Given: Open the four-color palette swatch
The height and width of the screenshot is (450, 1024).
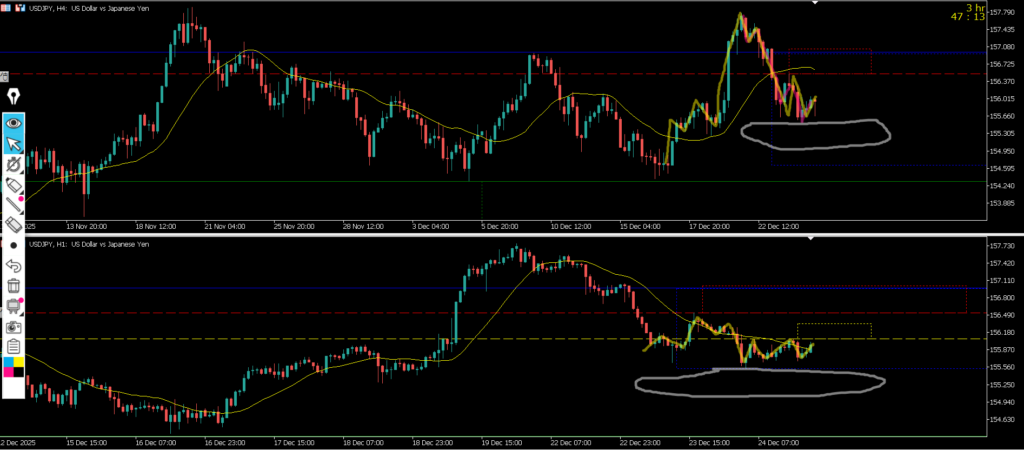Looking at the screenshot, I should pyautogui.click(x=14, y=367).
